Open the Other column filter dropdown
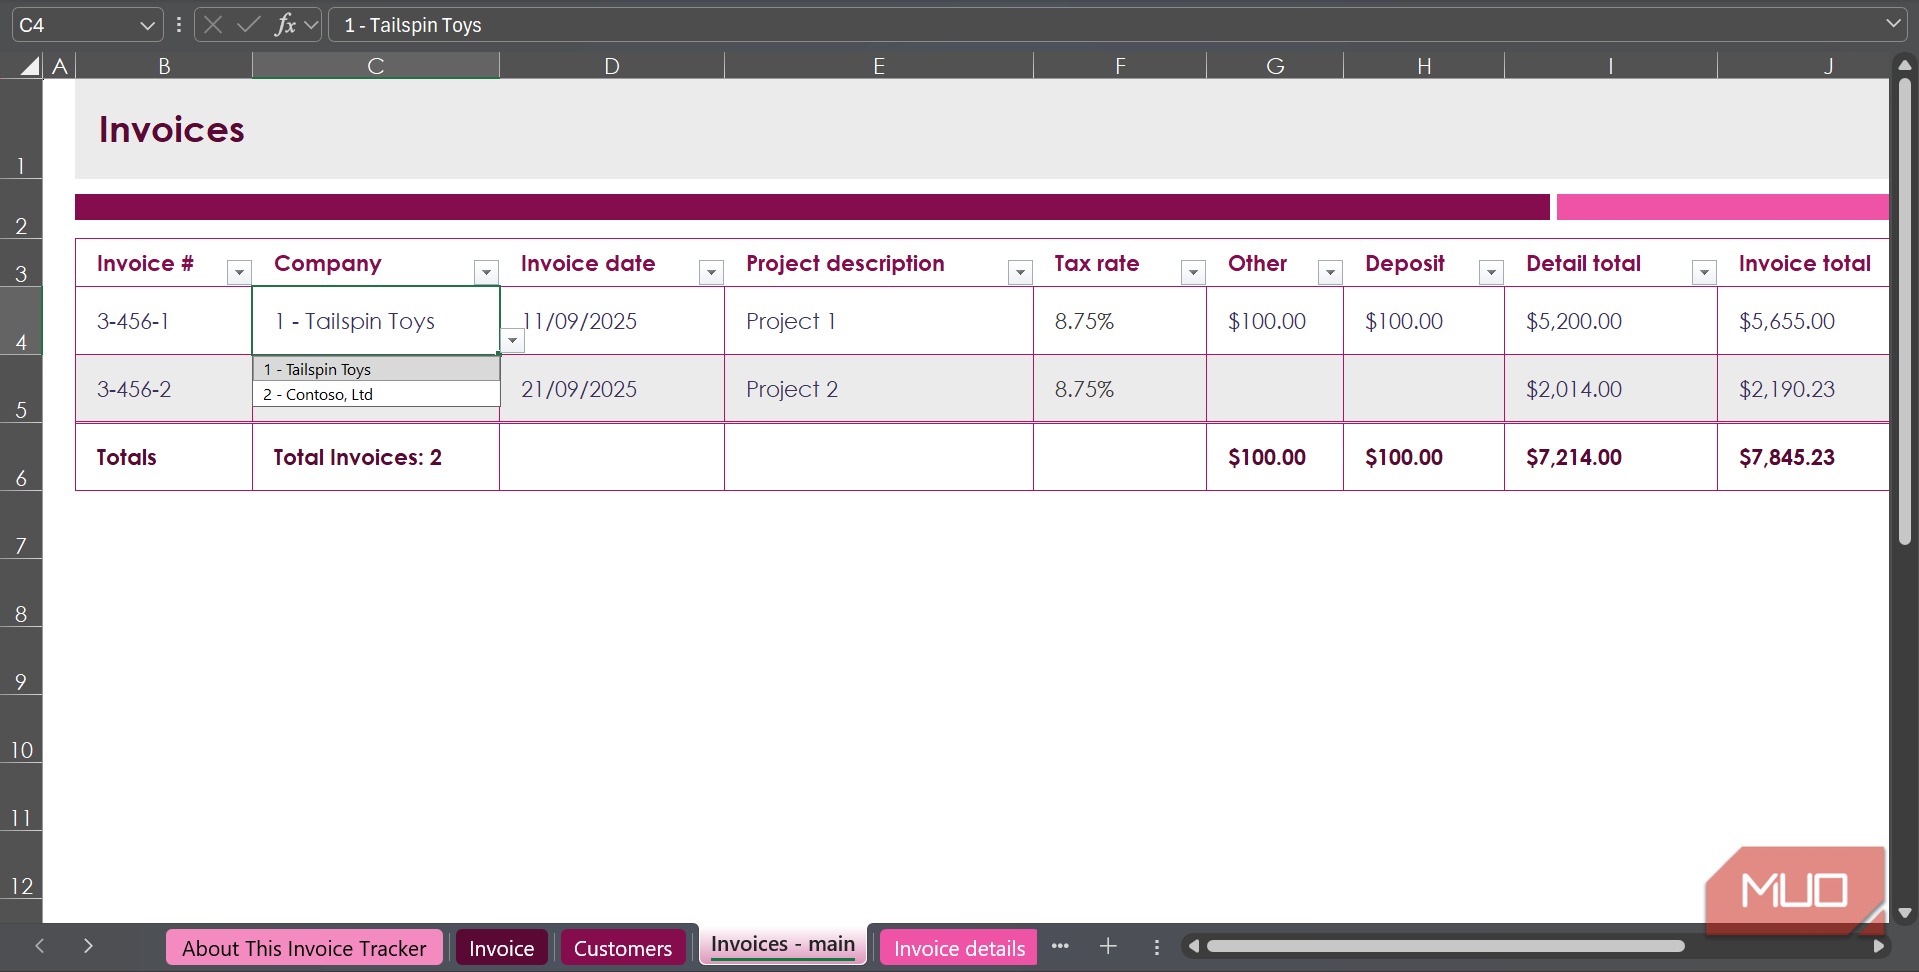 [x=1330, y=272]
